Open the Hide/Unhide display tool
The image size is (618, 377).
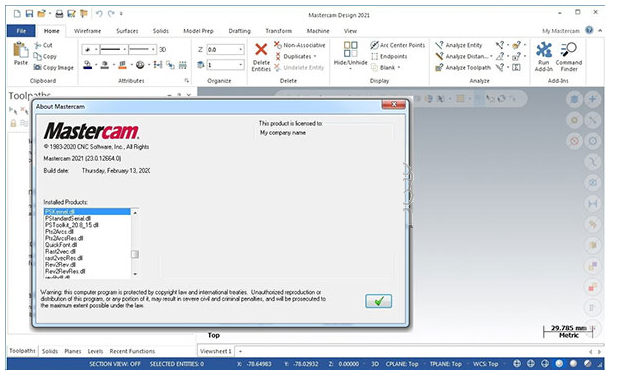coord(350,50)
